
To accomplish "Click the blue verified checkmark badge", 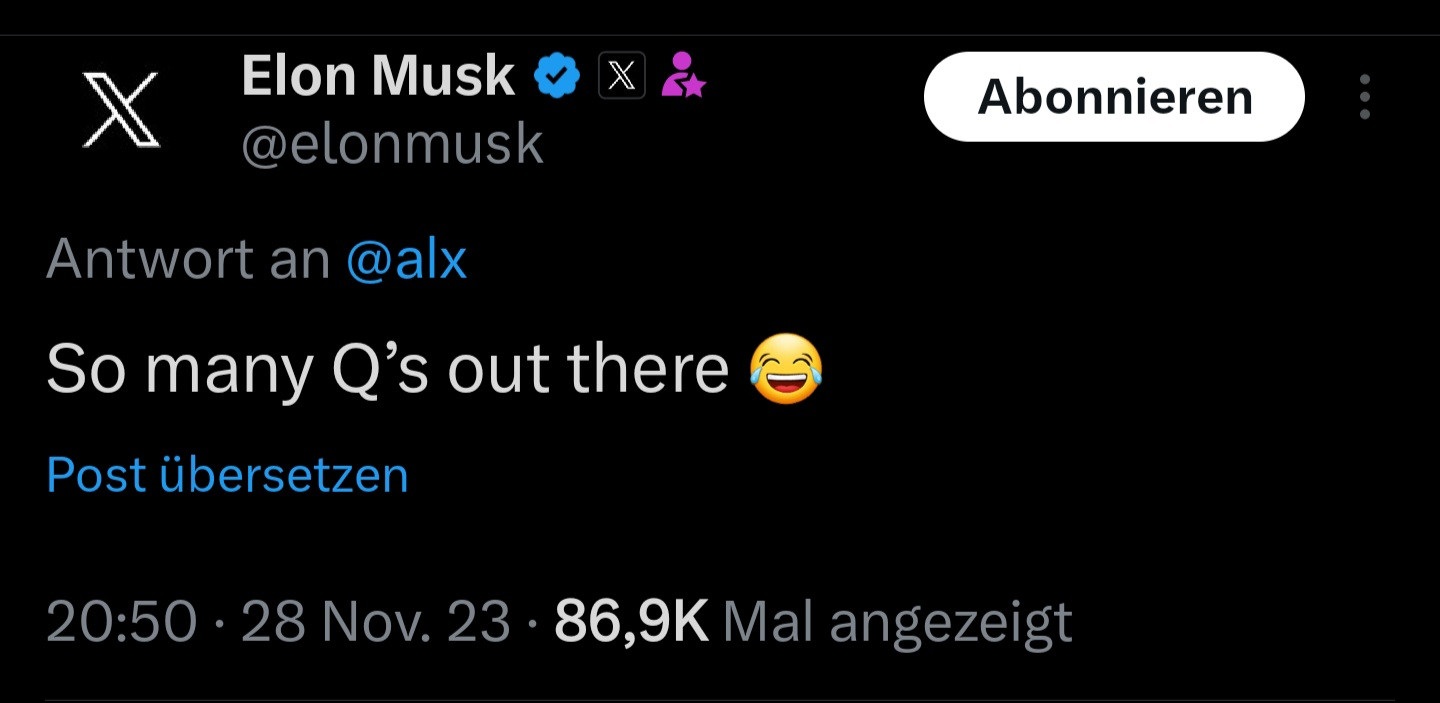I will [557, 76].
